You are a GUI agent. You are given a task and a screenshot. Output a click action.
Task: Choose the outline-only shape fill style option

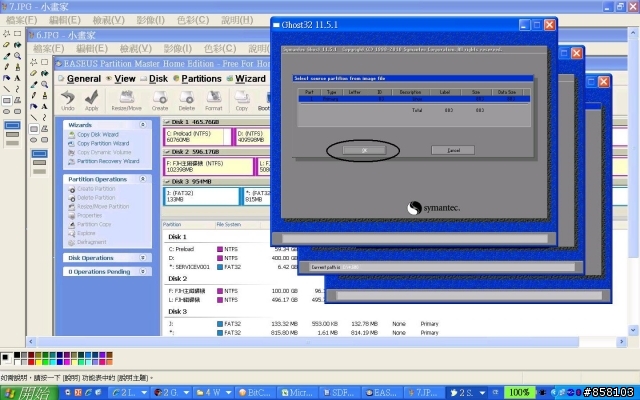12,125
